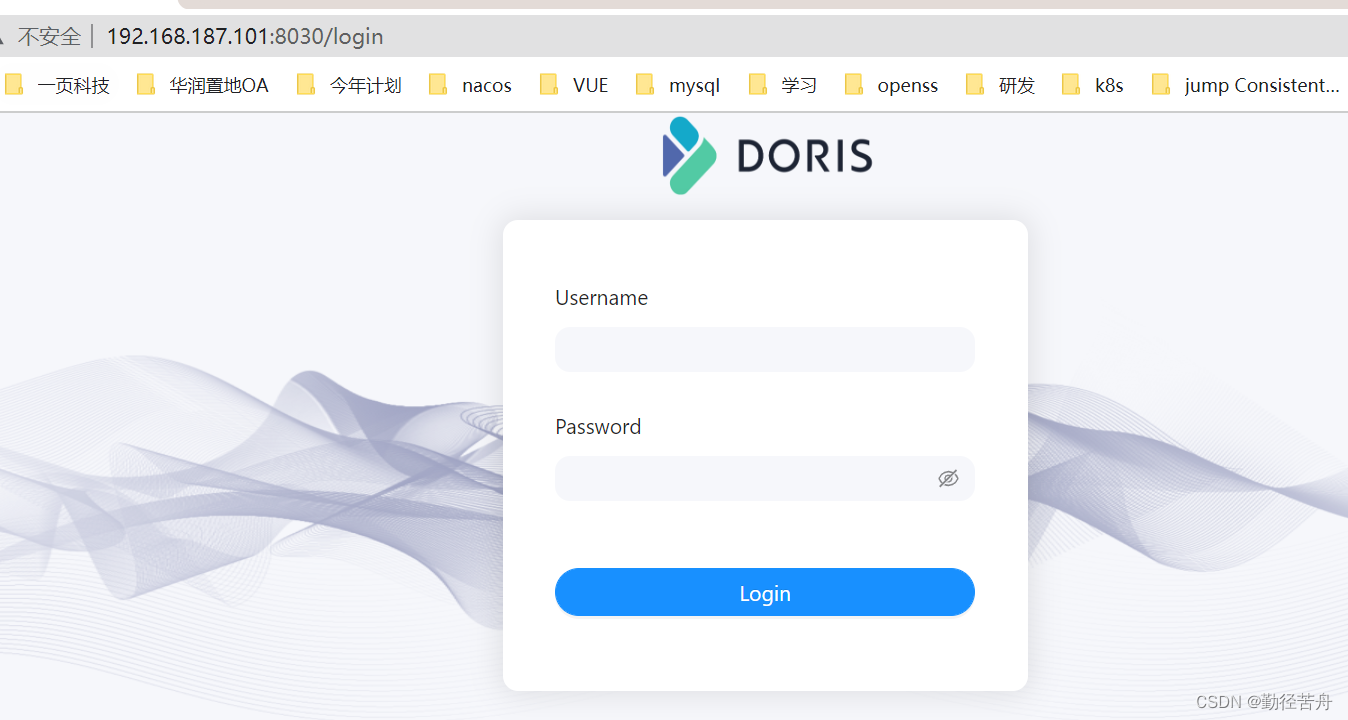
Task: Open the nacos bookmark
Action: [x=486, y=85]
